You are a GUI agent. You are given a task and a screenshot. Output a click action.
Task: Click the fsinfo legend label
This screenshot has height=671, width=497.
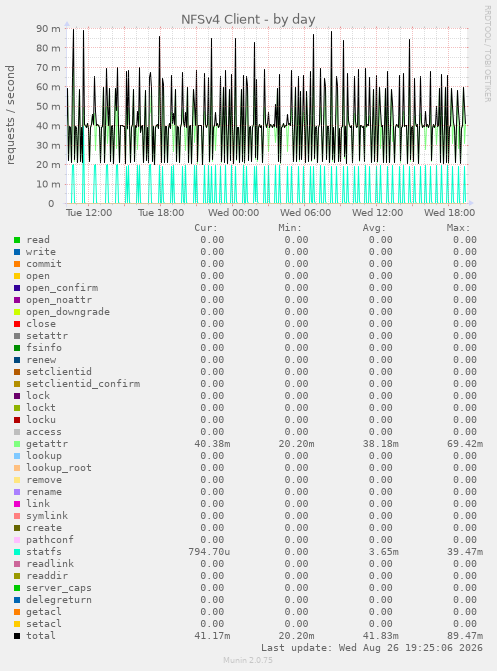coord(44,348)
